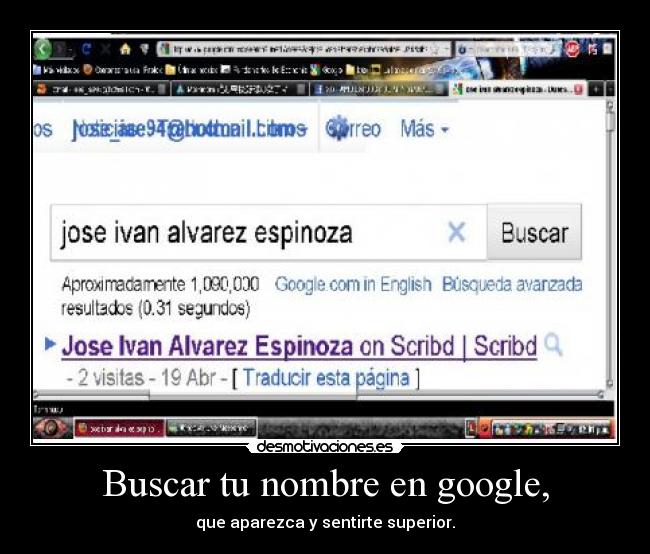Screen dimensions: 650x554
Task: Click the Buscar button
Action: click(534, 232)
